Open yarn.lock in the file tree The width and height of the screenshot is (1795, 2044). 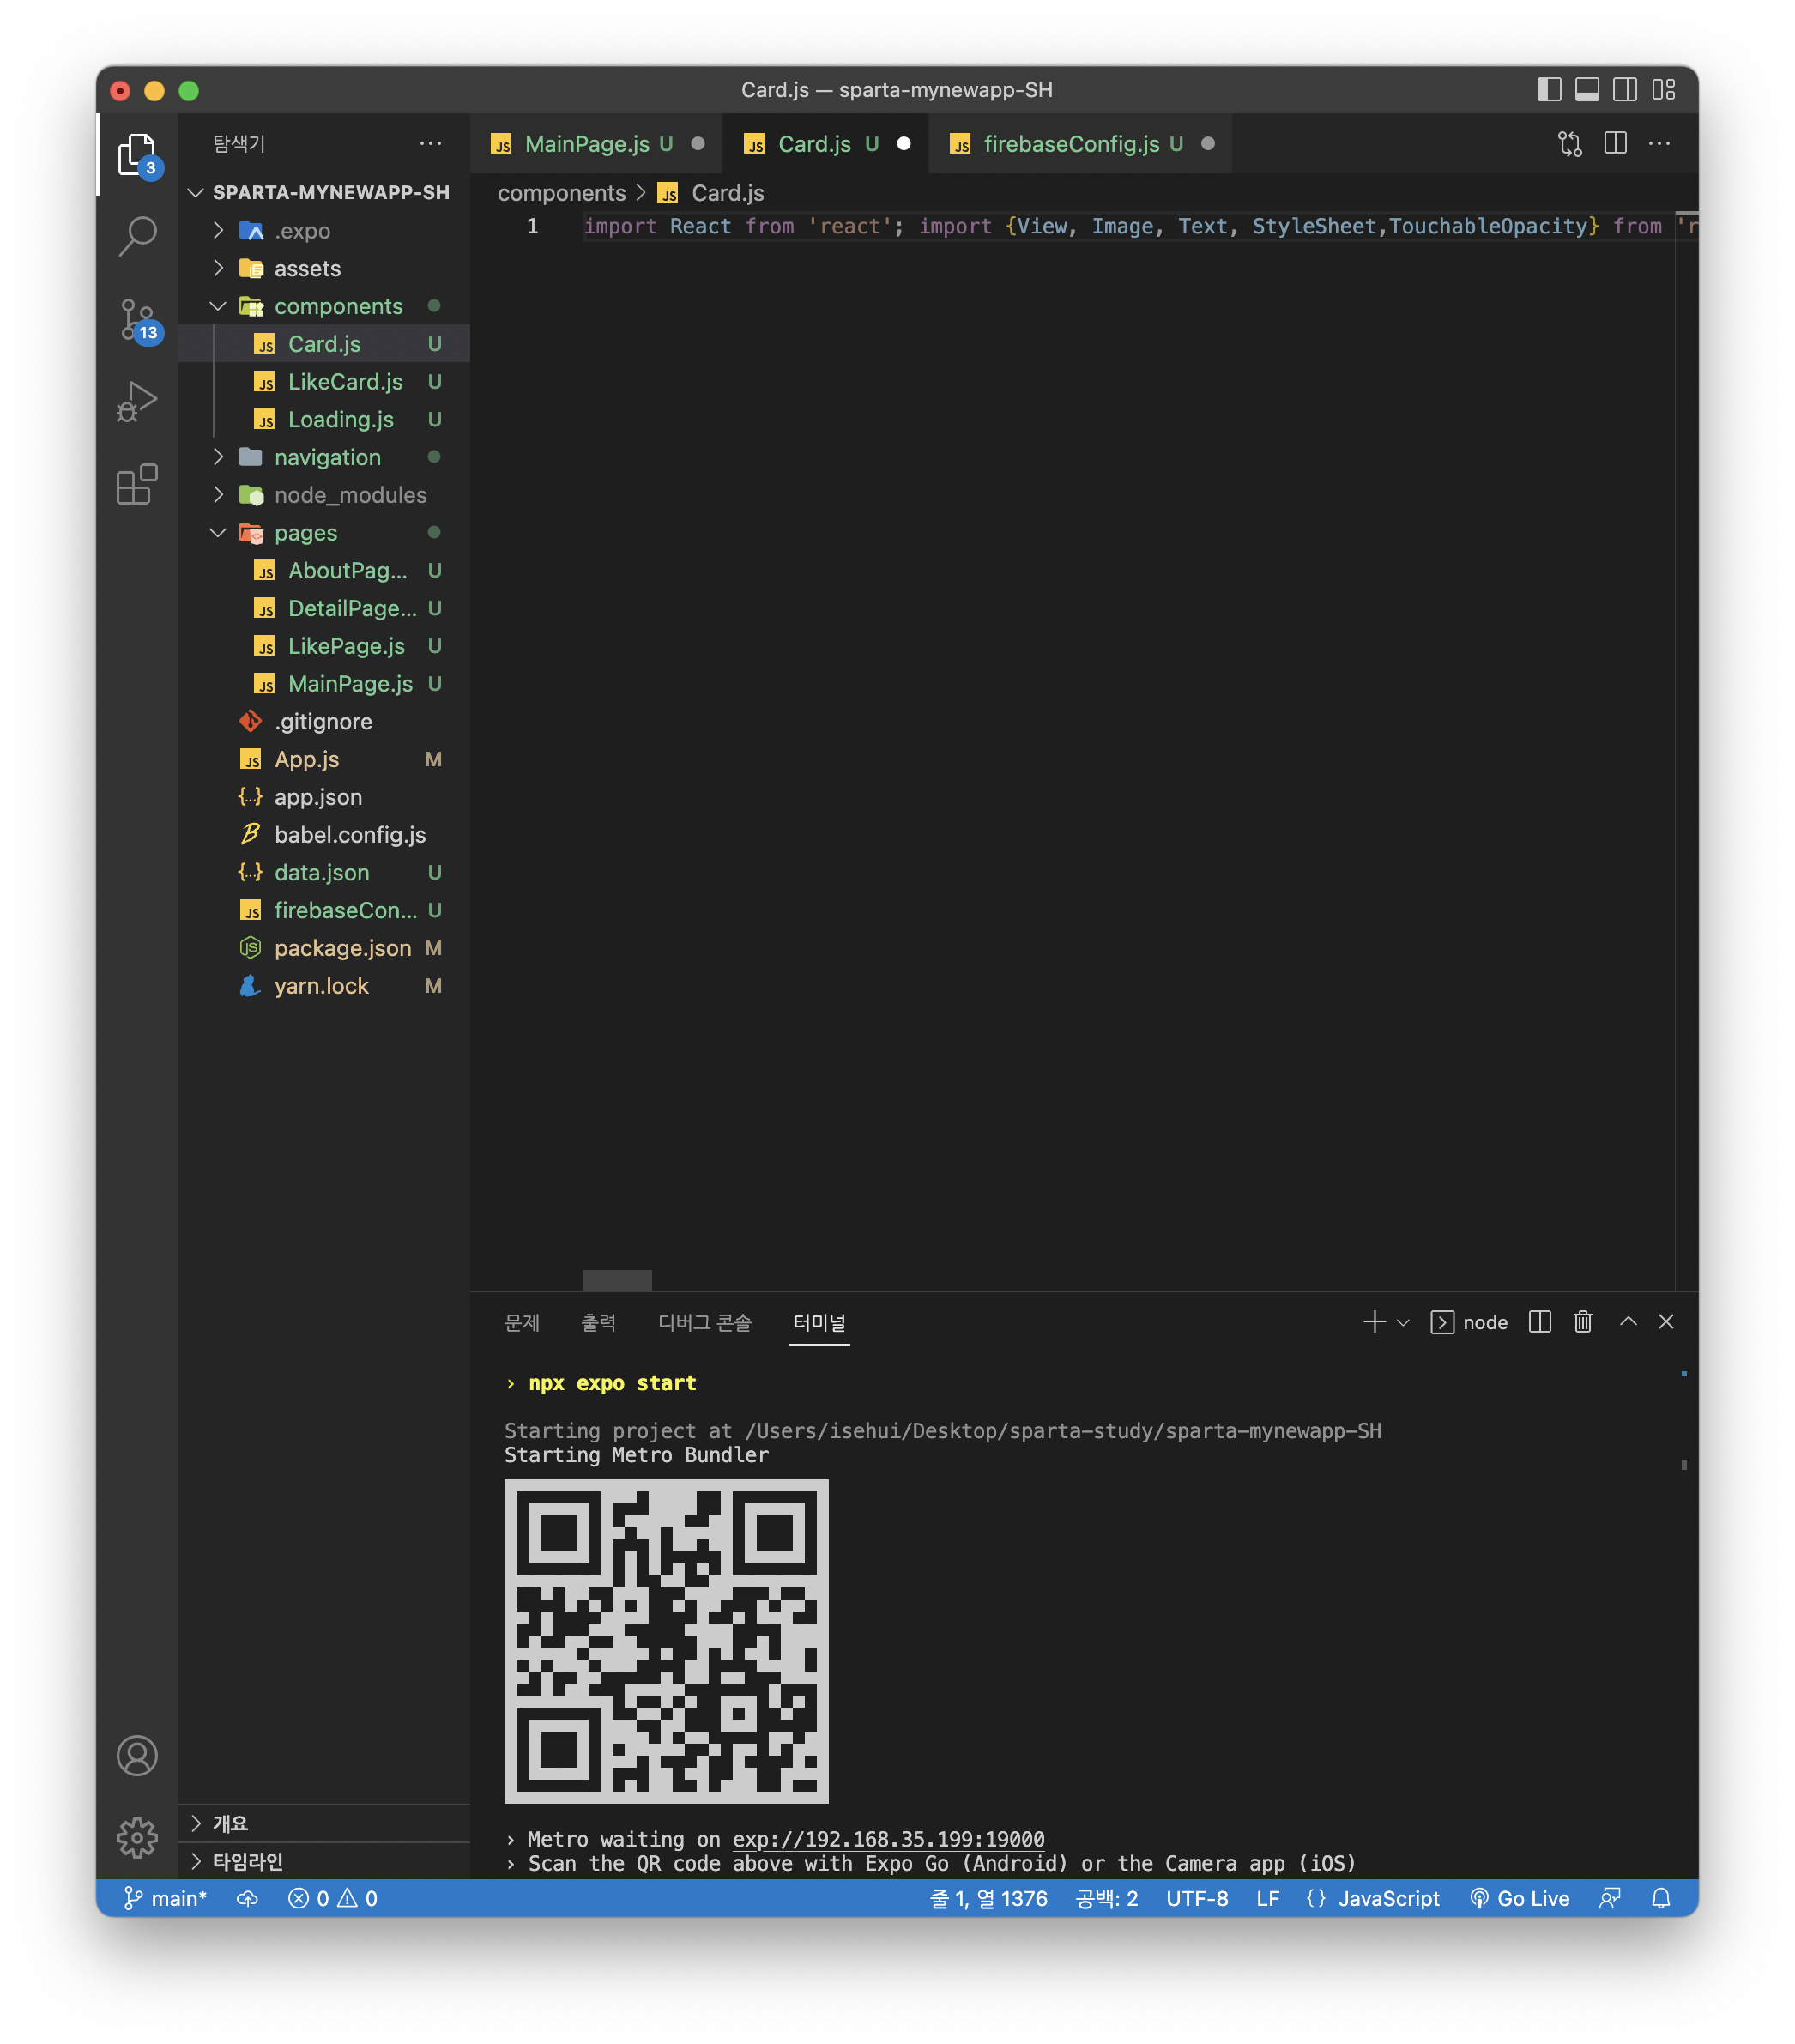[x=324, y=986]
